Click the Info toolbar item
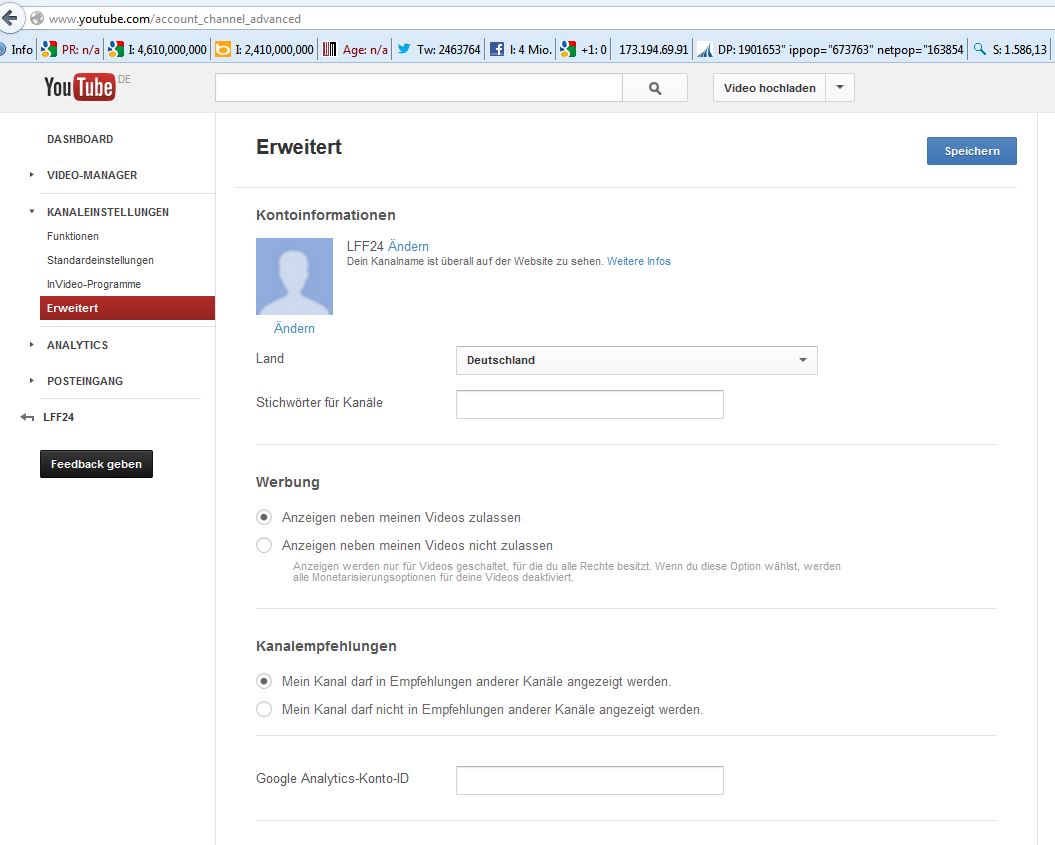The width and height of the screenshot is (1055, 845). [x=22, y=49]
